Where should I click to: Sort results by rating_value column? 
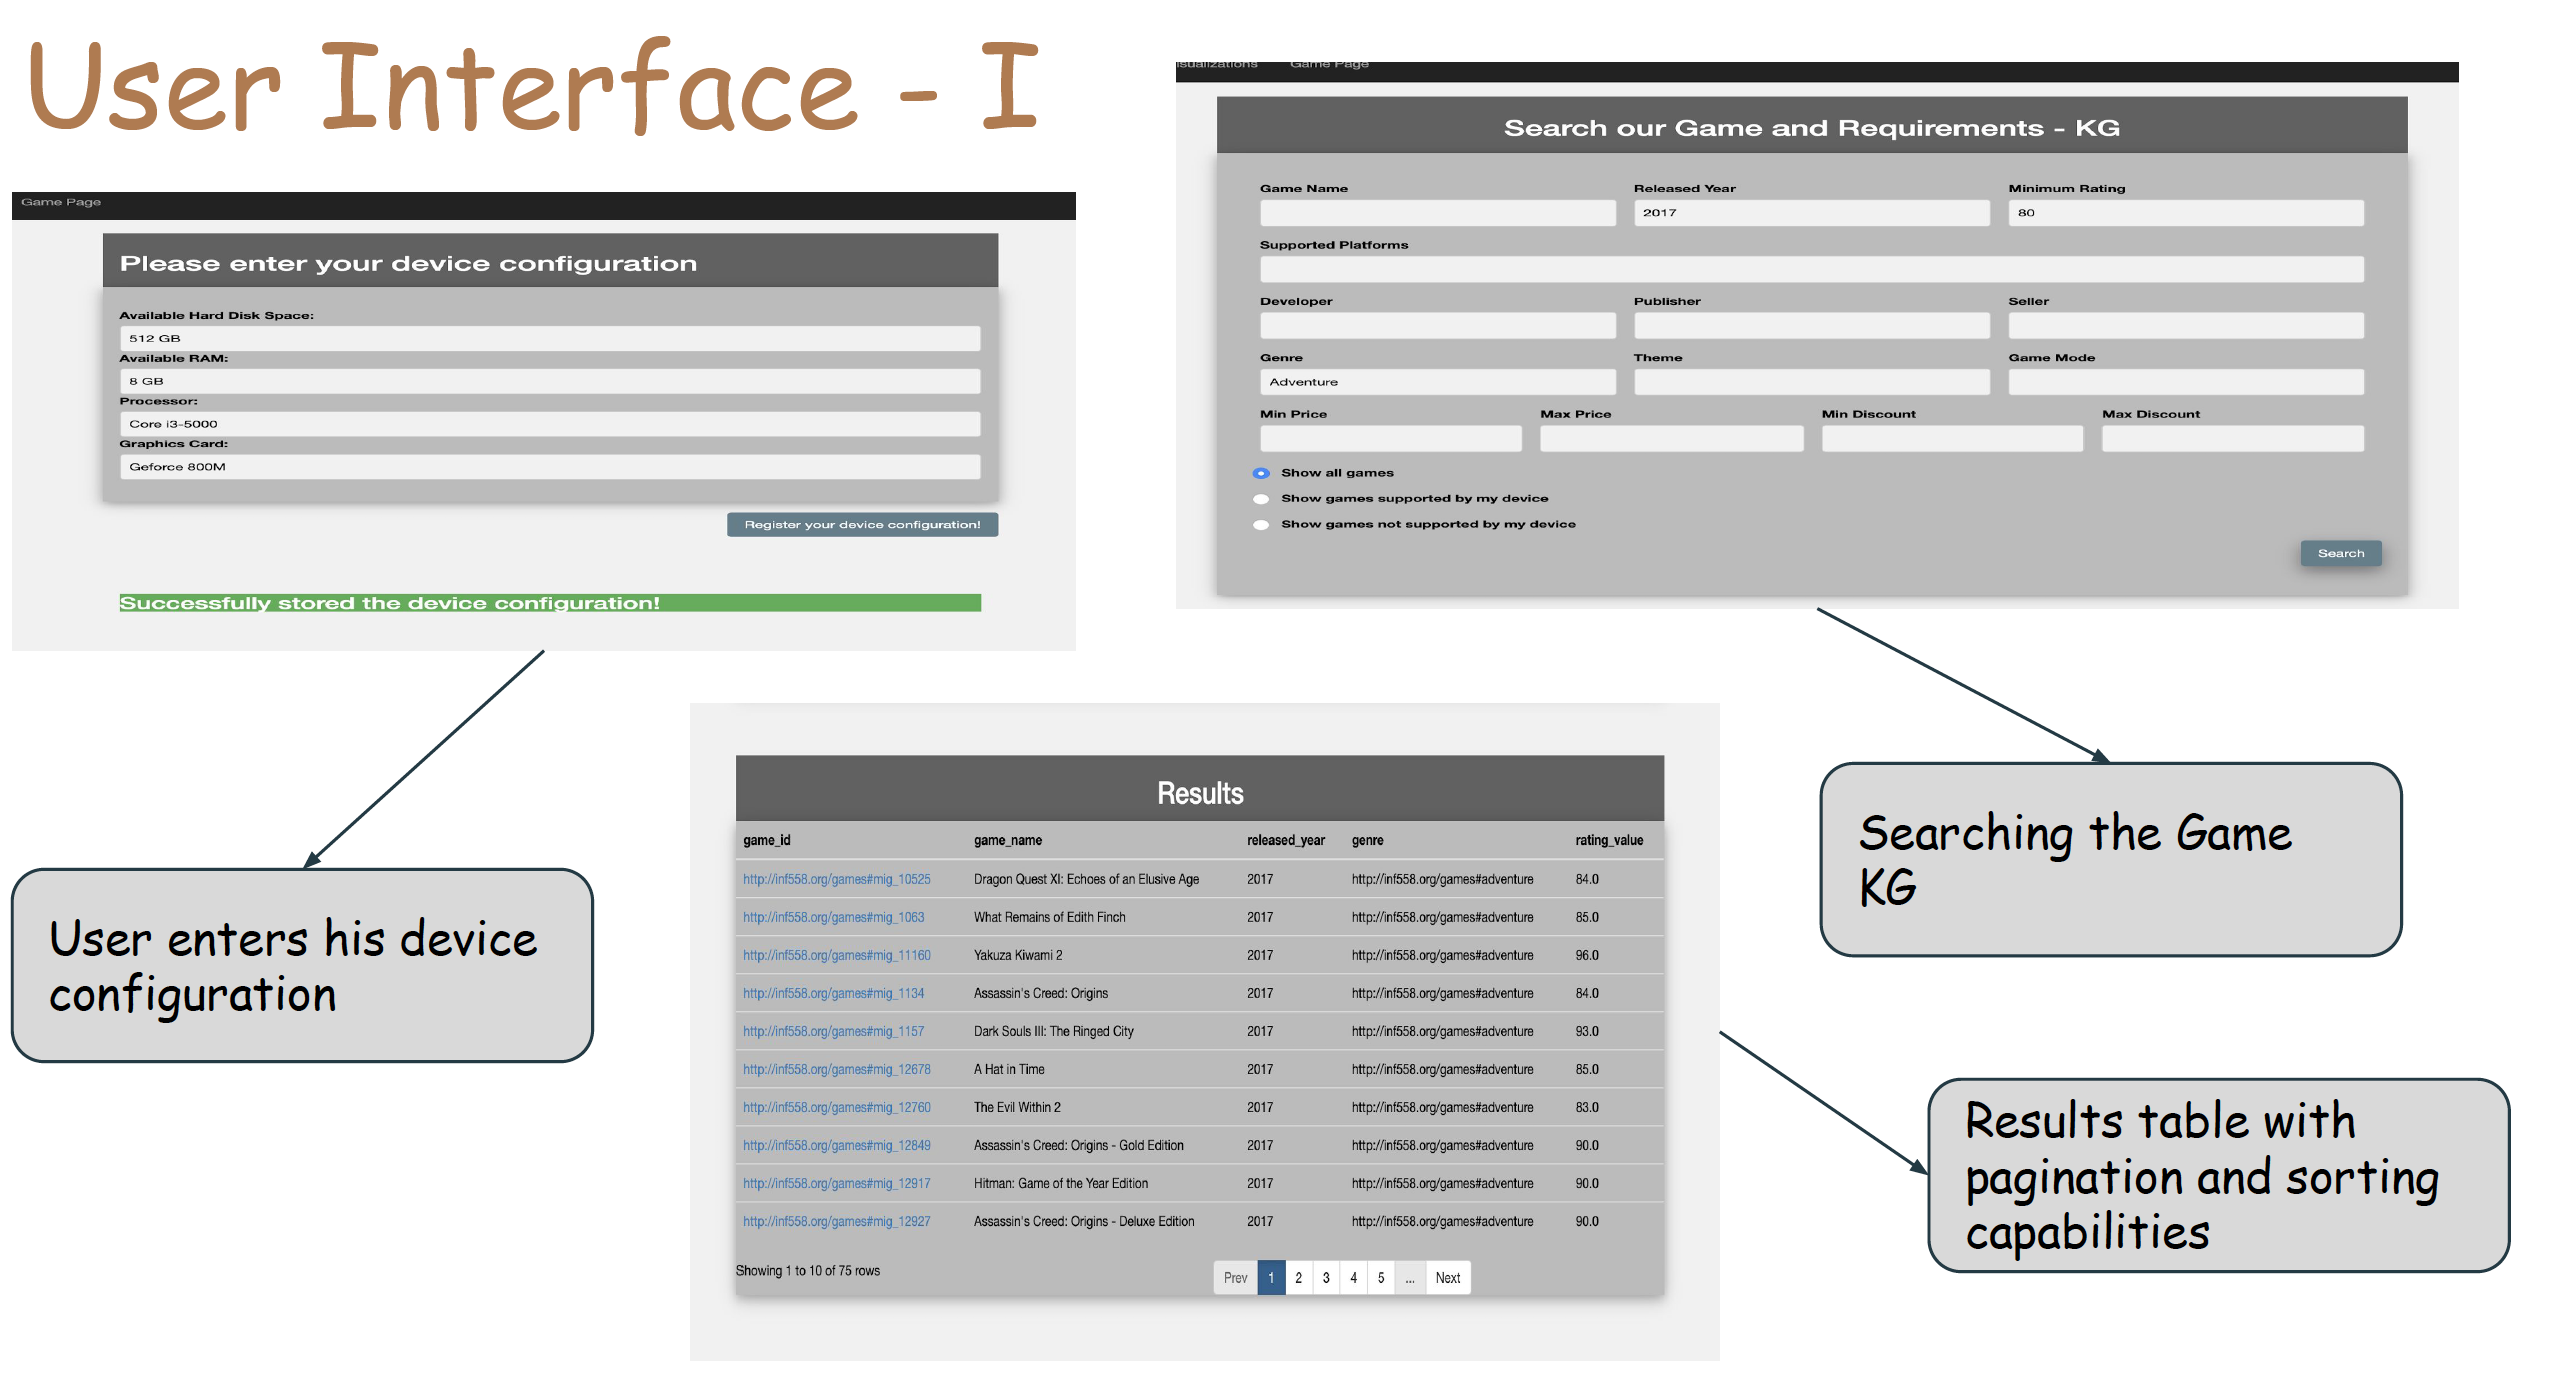click(1609, 840)
